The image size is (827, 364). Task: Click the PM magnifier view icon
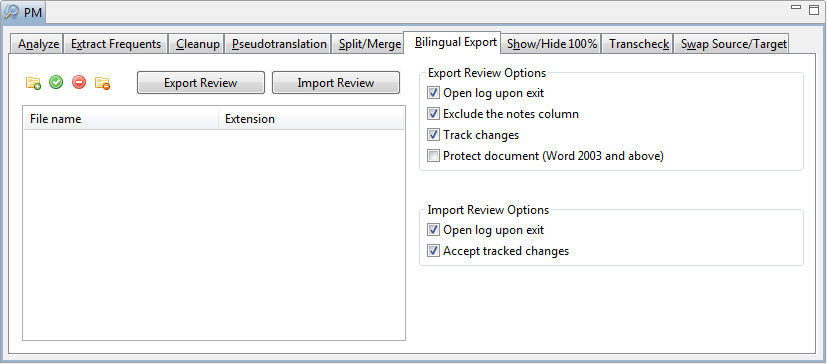tap(12, 12)
